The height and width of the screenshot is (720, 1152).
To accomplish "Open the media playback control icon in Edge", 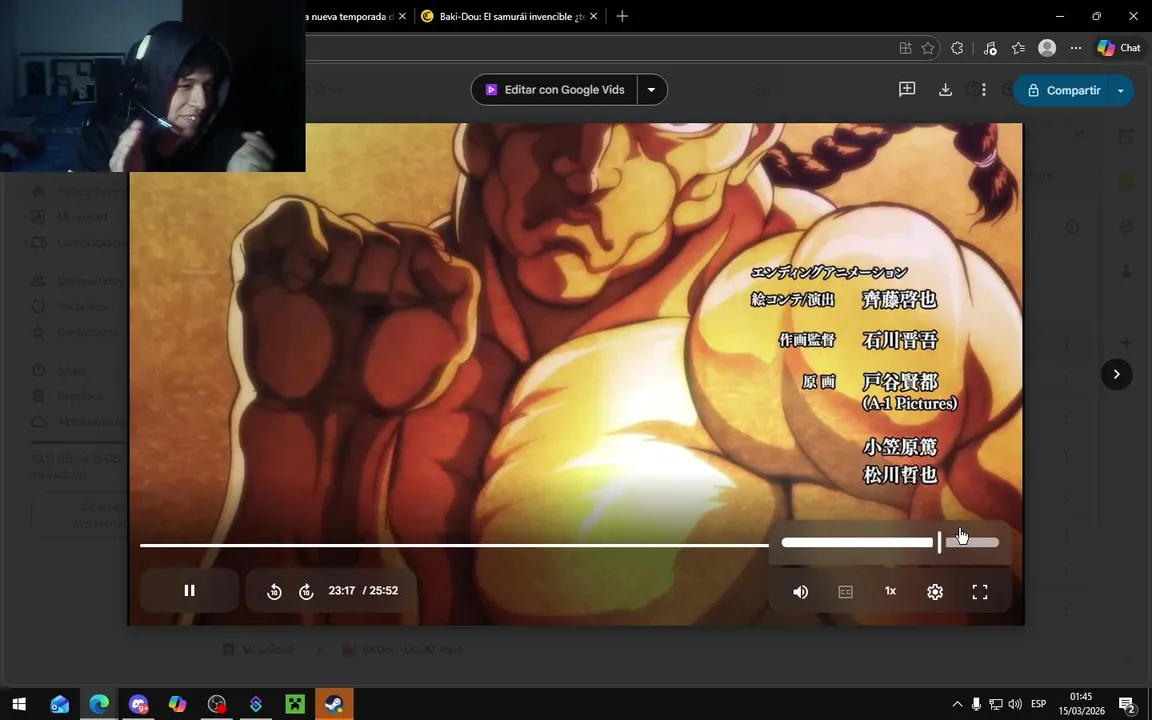I will click(990, 48).
